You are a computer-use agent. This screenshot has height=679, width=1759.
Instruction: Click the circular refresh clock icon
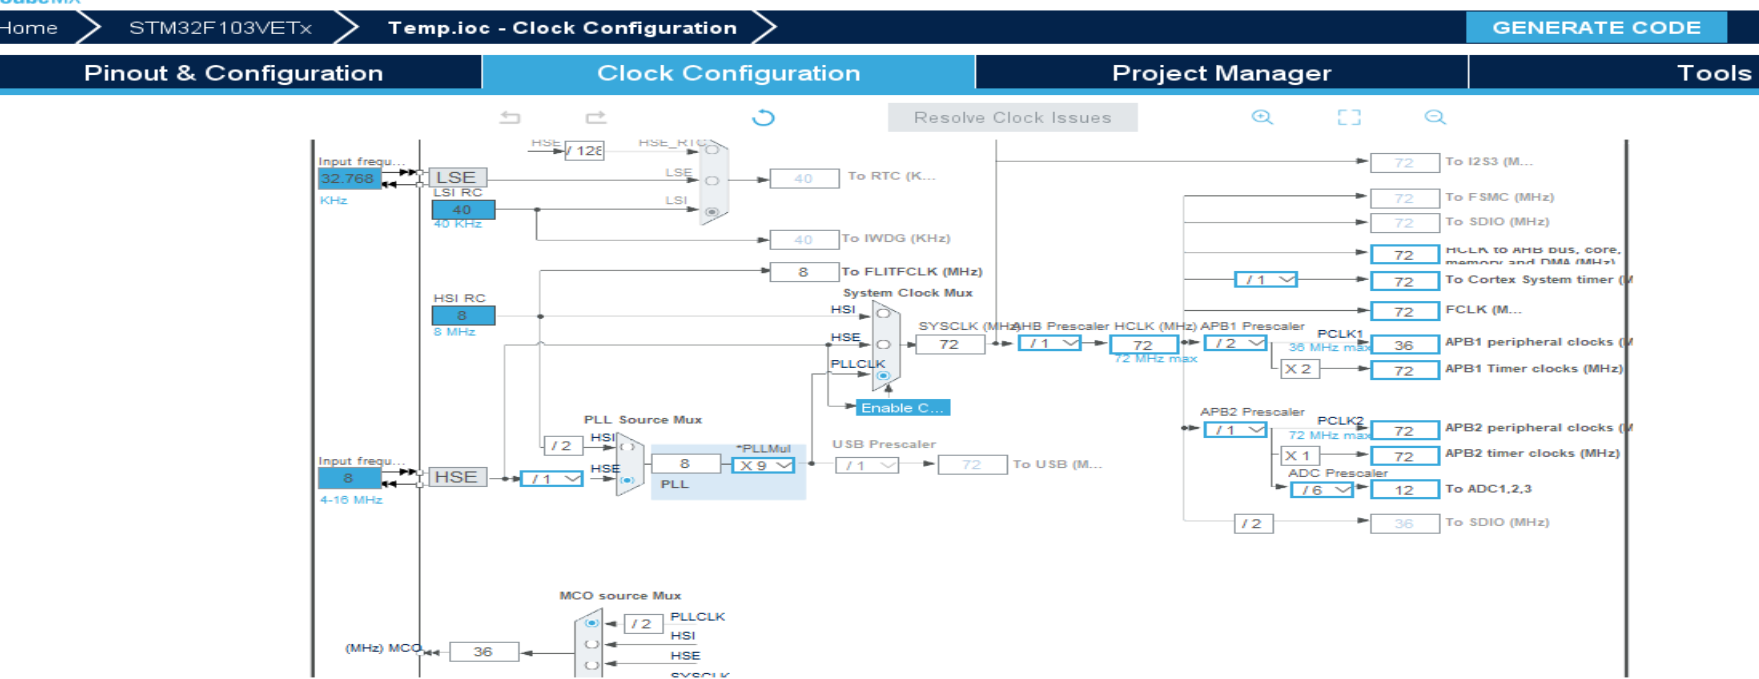tap(763, 118)
